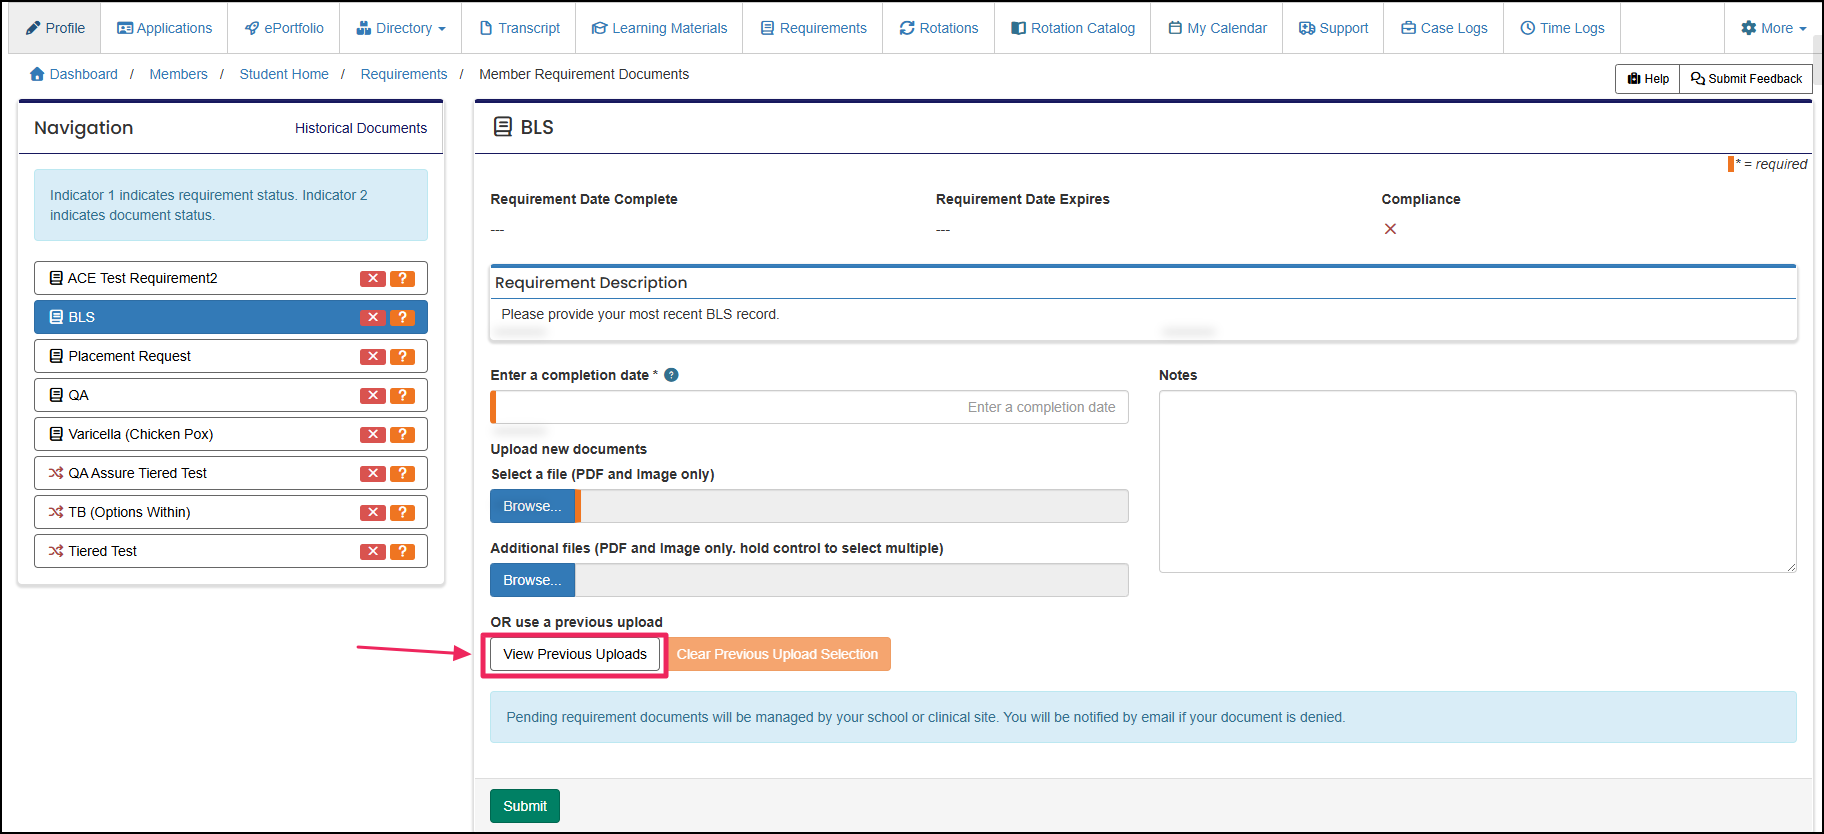Click orange question icon for Placement Request
Image resolution: width=1824 pixels, height=834 pixels.
click(x=402, y=357)
